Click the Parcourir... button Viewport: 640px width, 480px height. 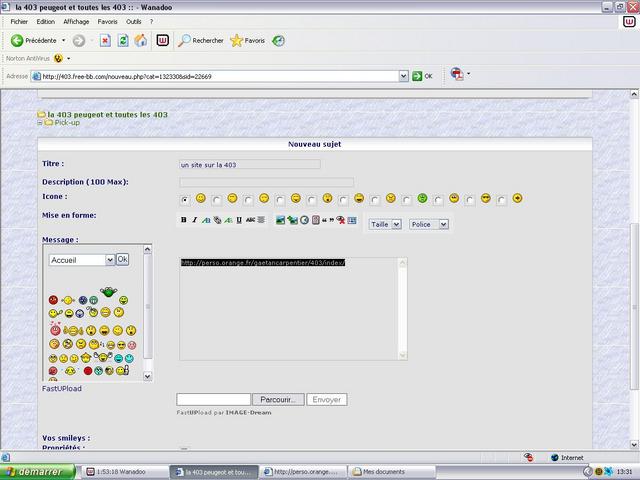277,399
